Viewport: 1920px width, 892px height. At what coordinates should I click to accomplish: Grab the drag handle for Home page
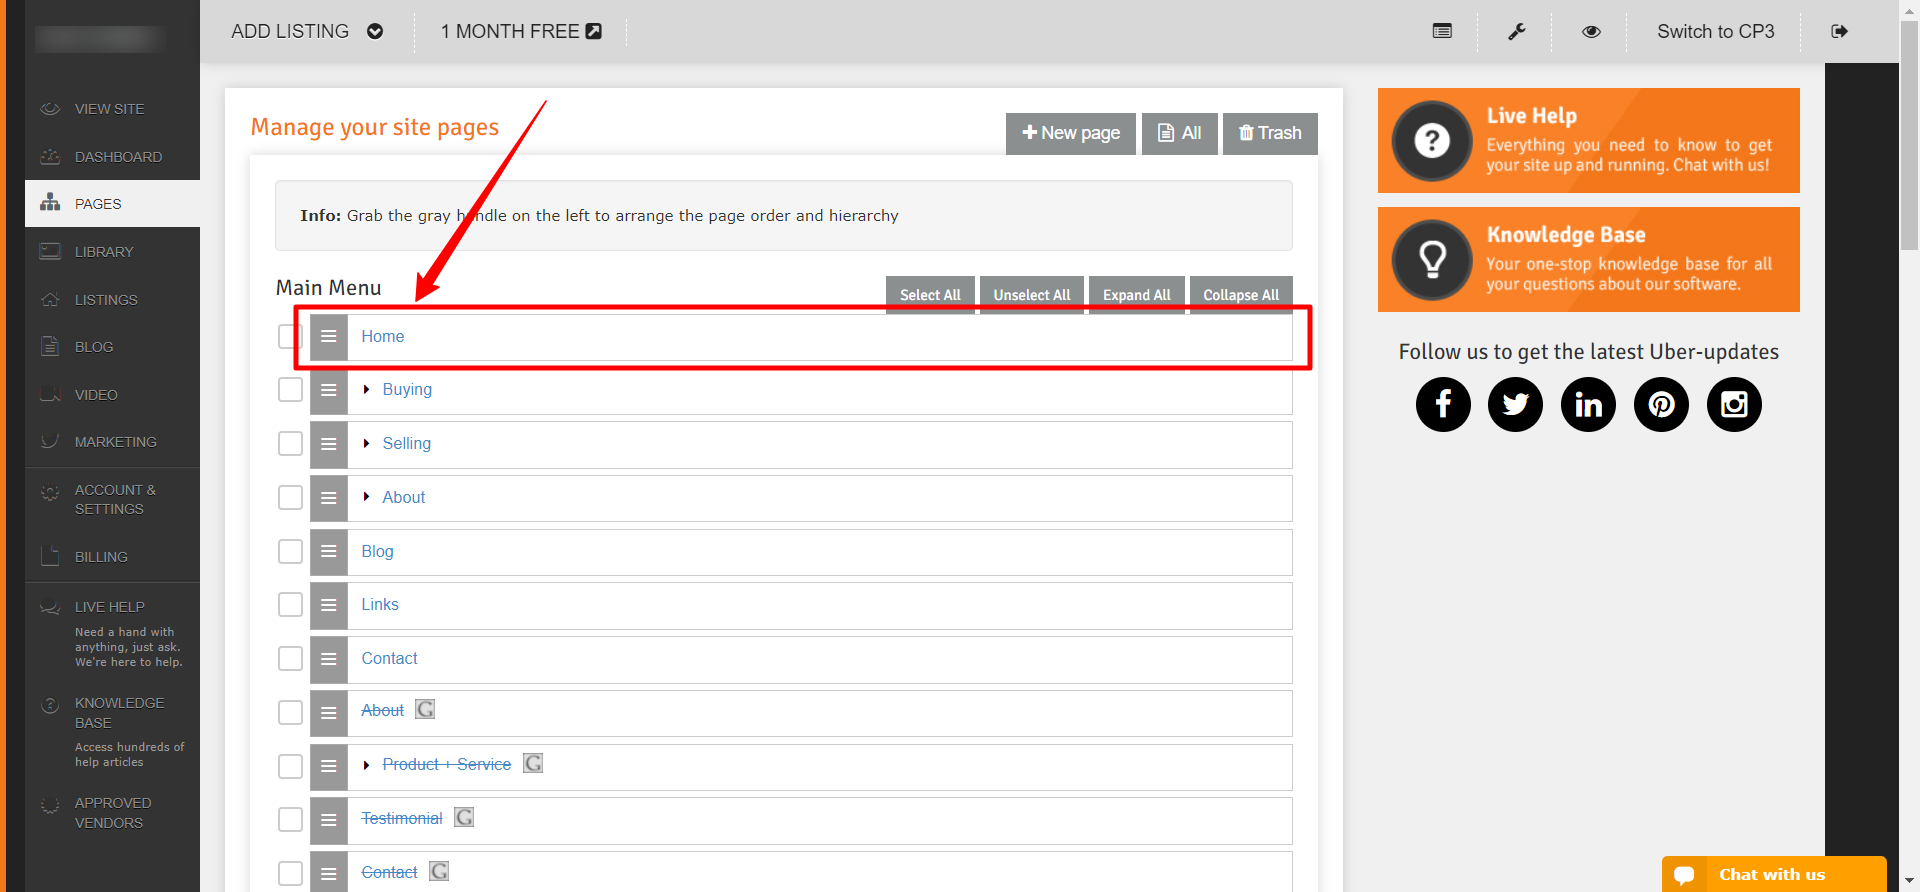pos(329,337)
